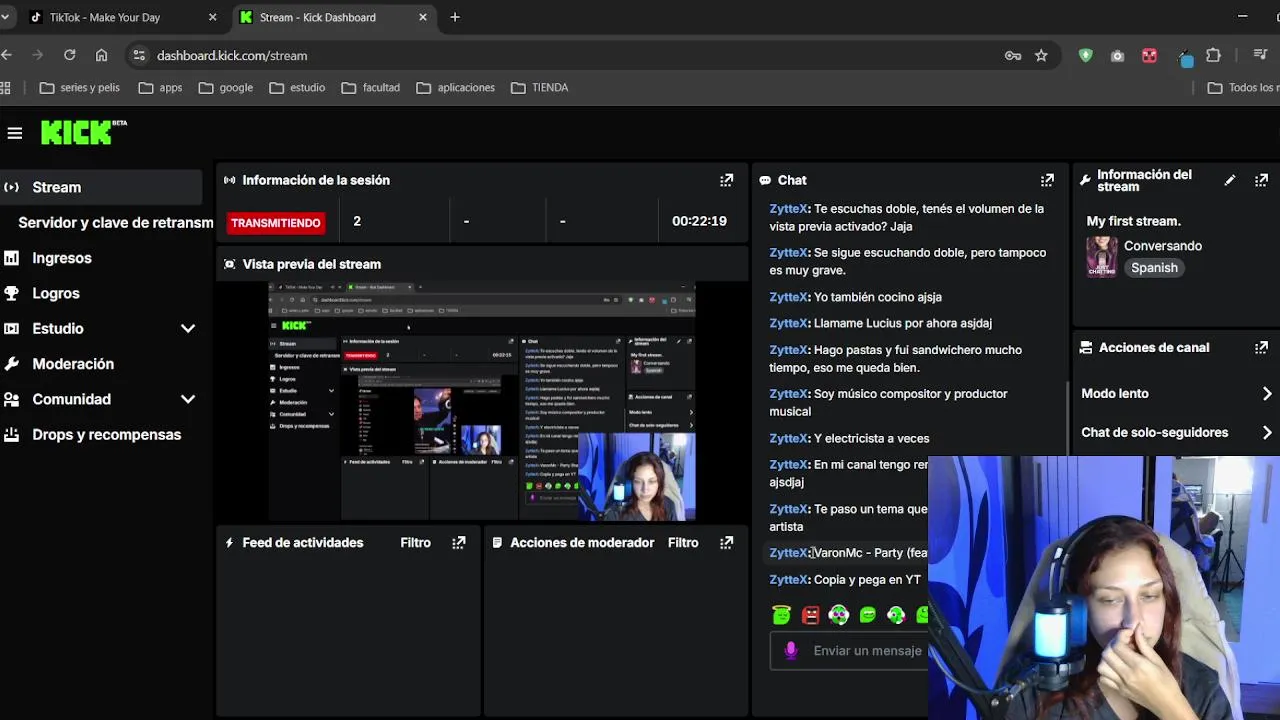The height and width of the screenshot is (720, 1280).
Task: Click the address bar URL
Action: [x=232, y=55]
